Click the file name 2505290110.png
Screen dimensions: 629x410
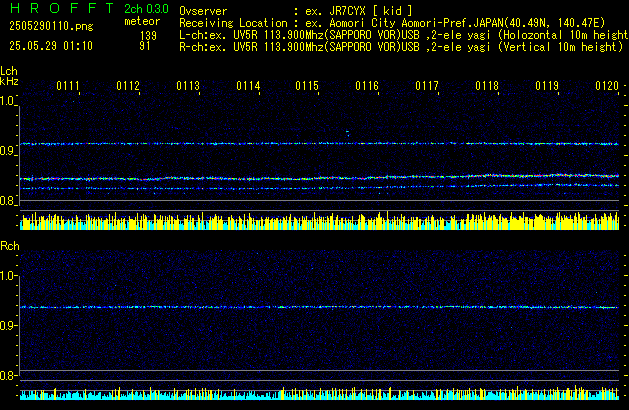tap(51, 26)
